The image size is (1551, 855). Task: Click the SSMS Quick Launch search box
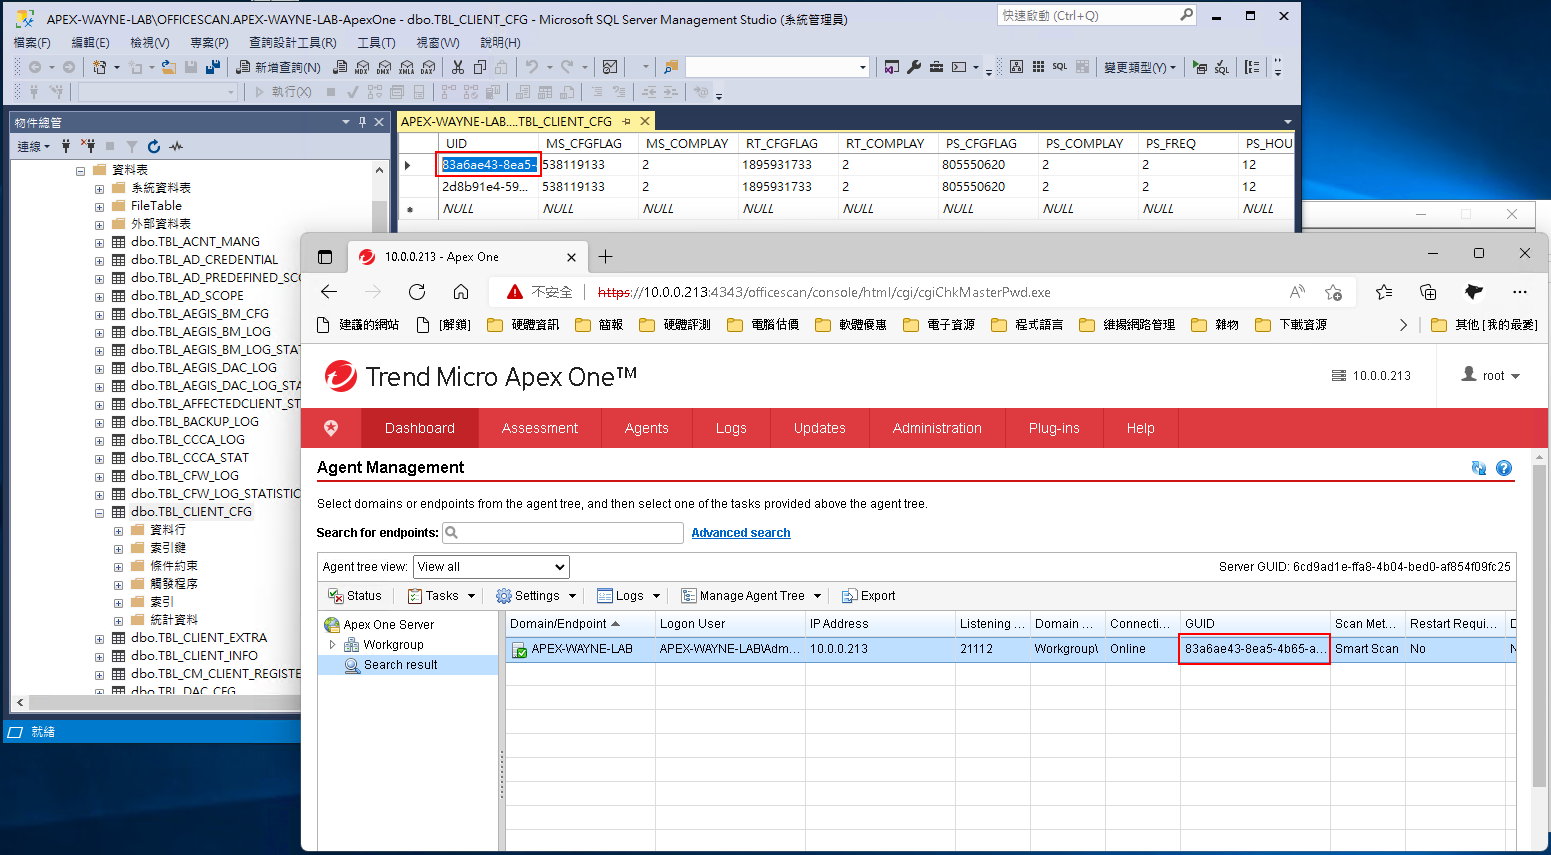coord(1097,15)
